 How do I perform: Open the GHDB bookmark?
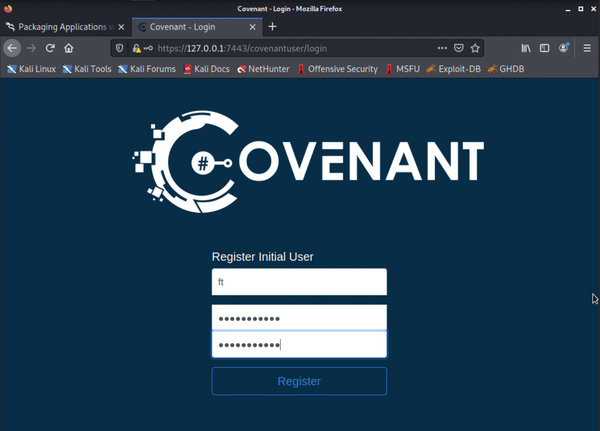(x=506, y=69)
